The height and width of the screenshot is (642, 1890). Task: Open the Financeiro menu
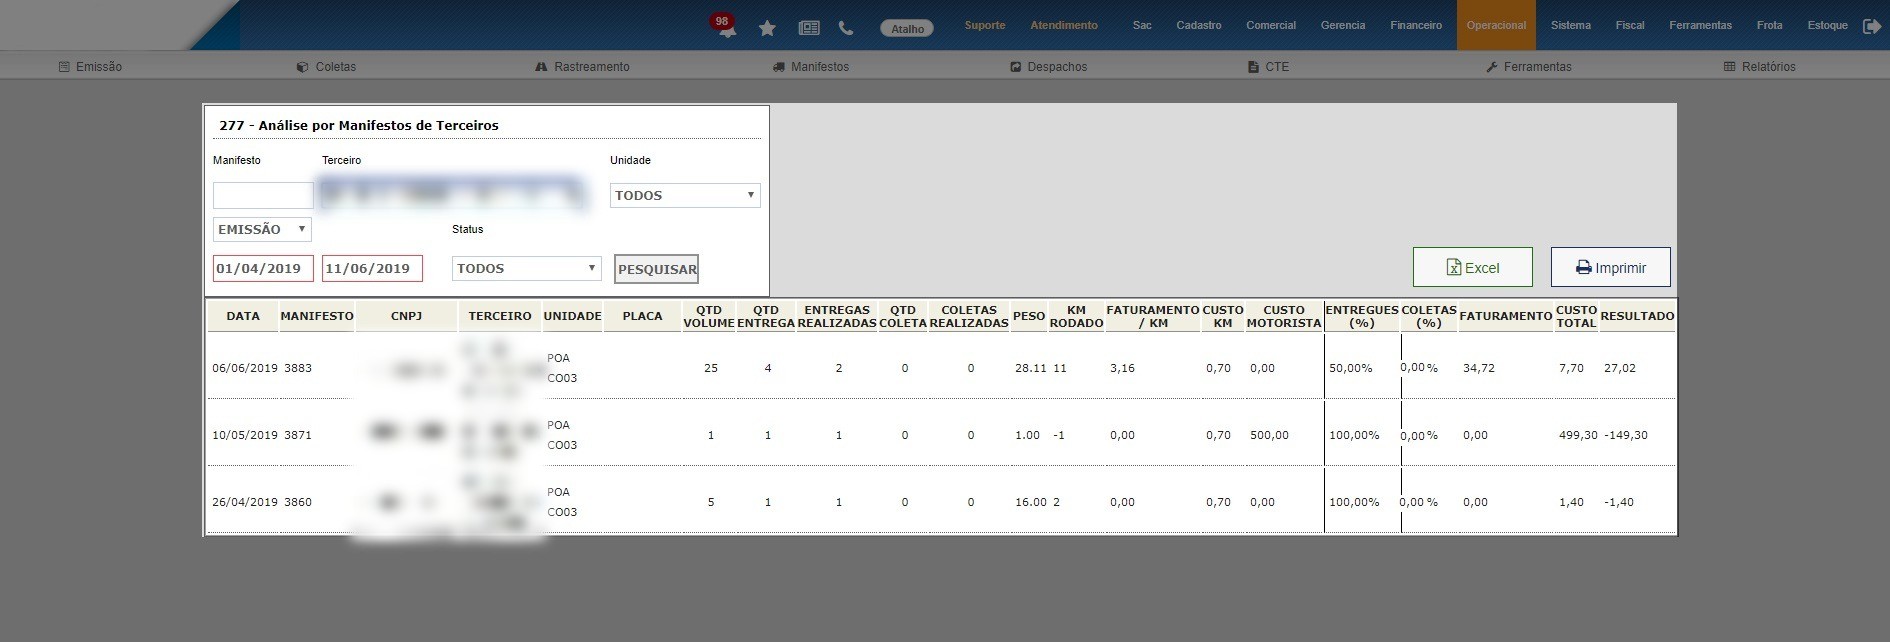[1416, 25]
